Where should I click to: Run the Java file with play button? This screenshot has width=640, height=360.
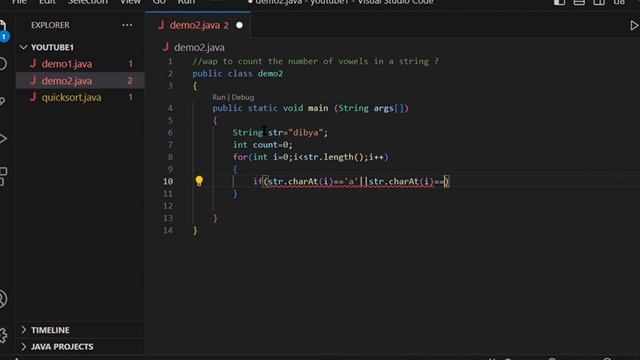click(x=634, y=25)
